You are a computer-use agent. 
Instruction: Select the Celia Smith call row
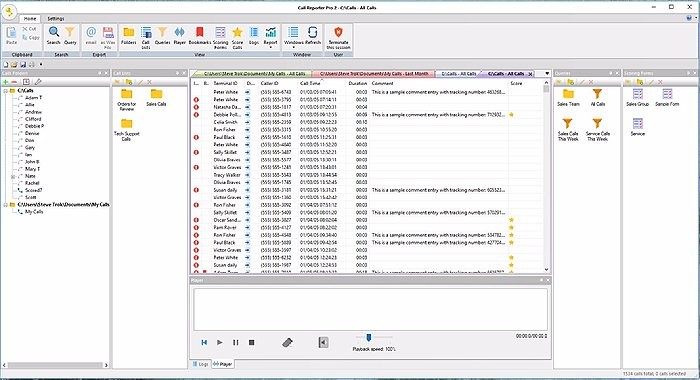[366, 122]
